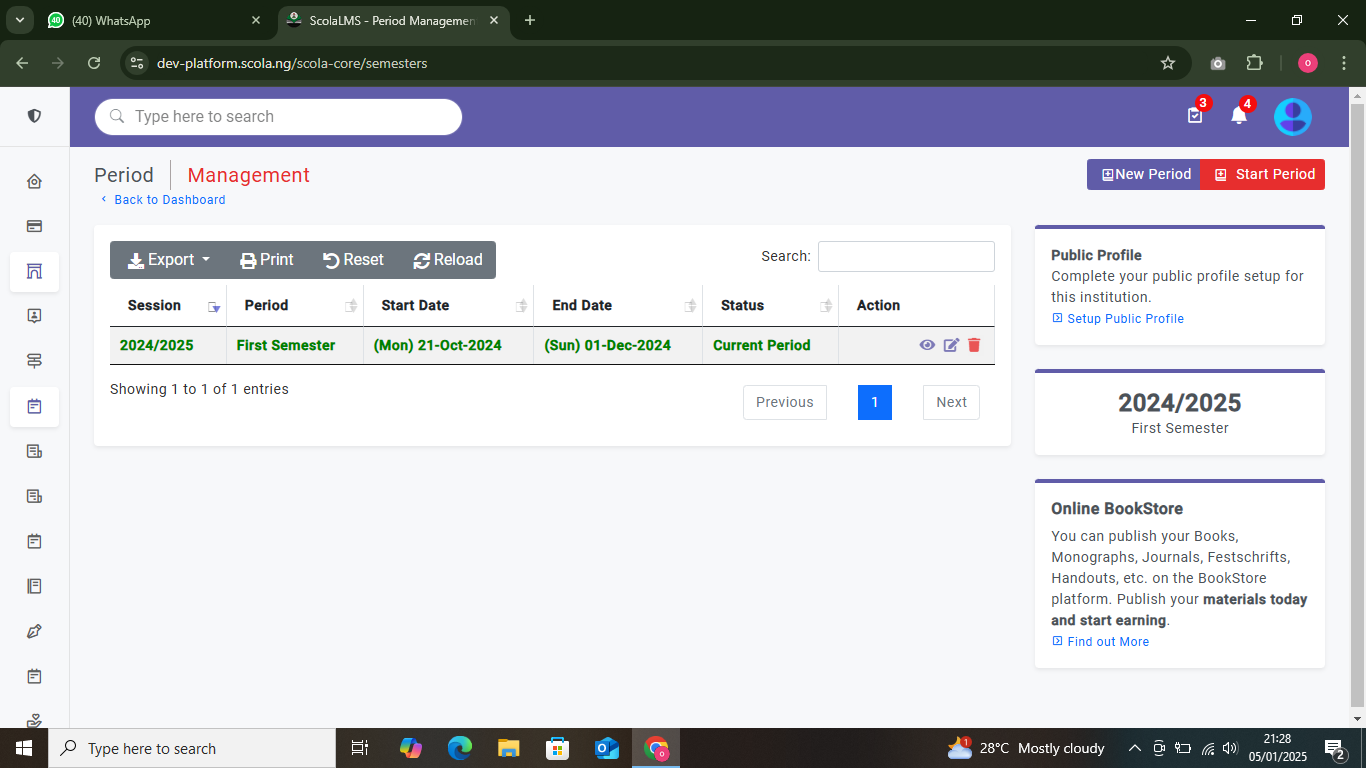Open the highlighted institution arch sidebar icon

pos(34,271)
